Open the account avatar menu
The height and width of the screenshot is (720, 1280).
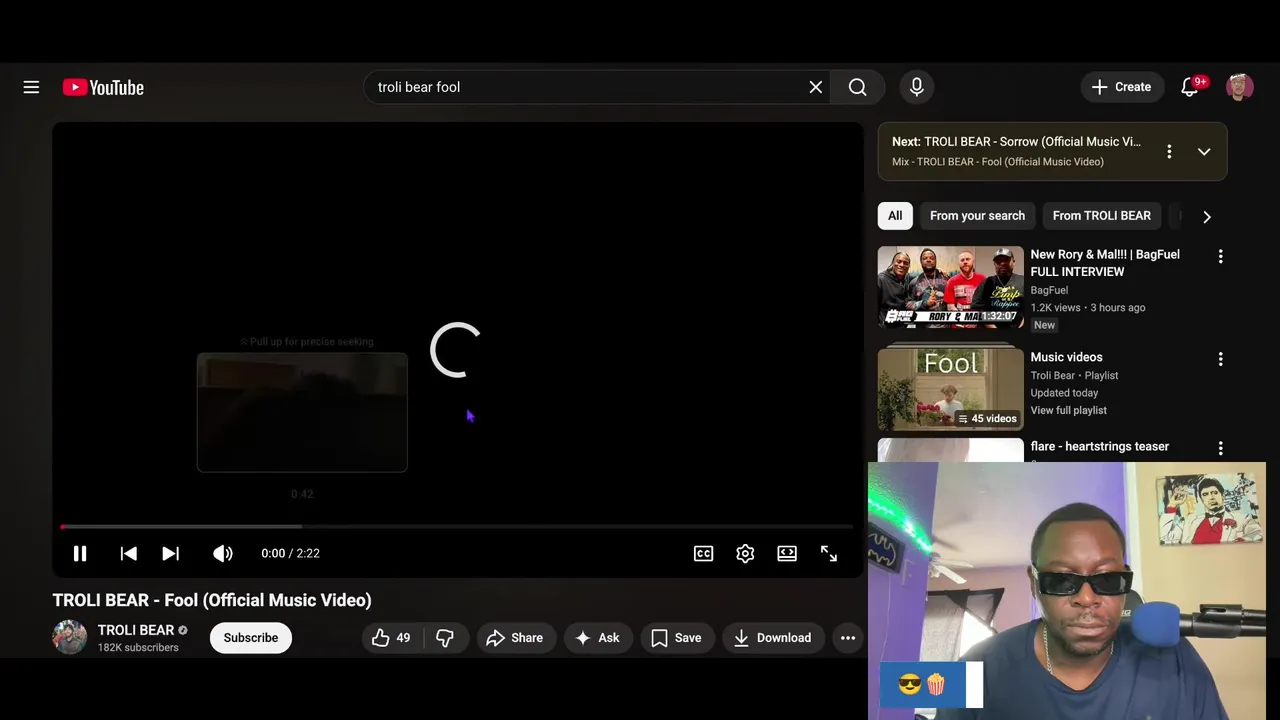[1240, 87]
